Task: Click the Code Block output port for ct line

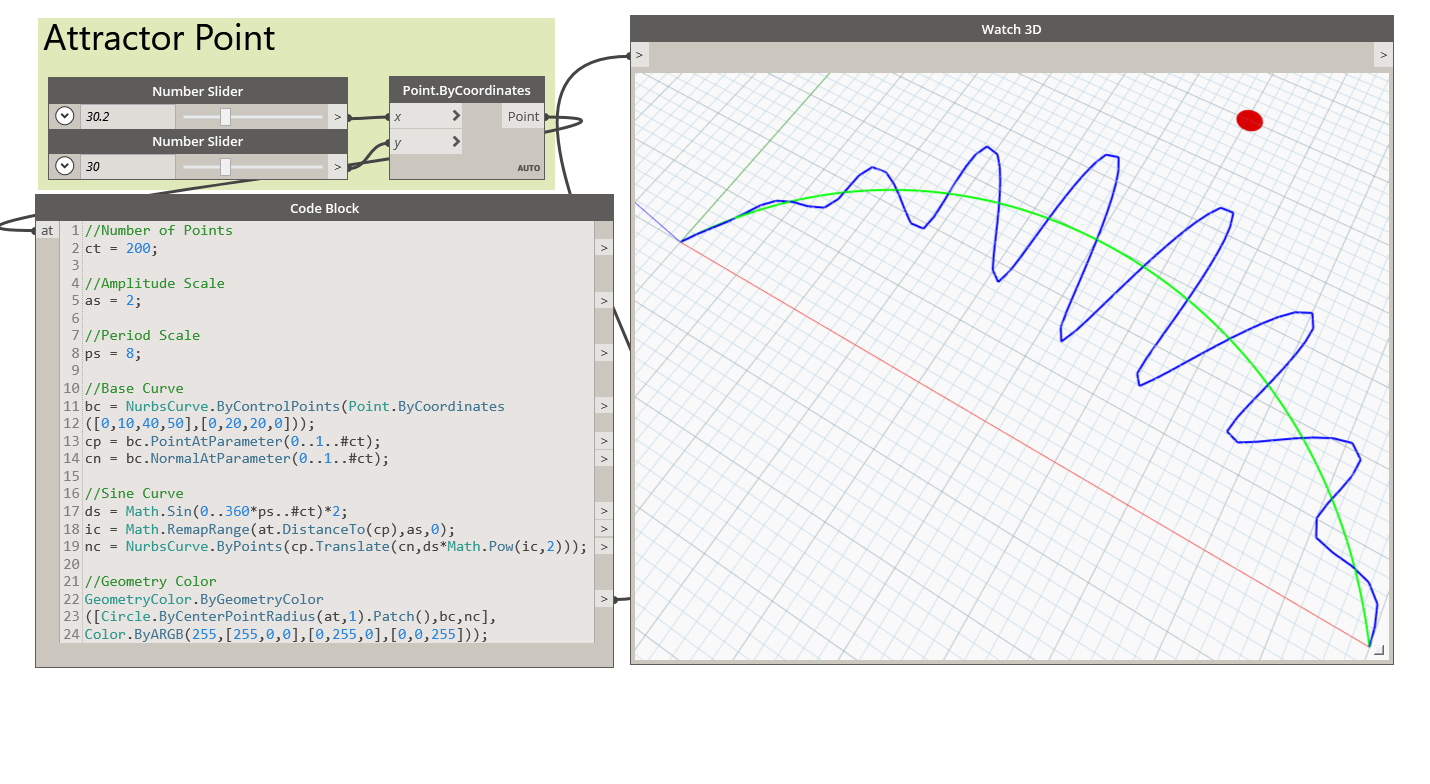Action: click(x=603, y=248)
